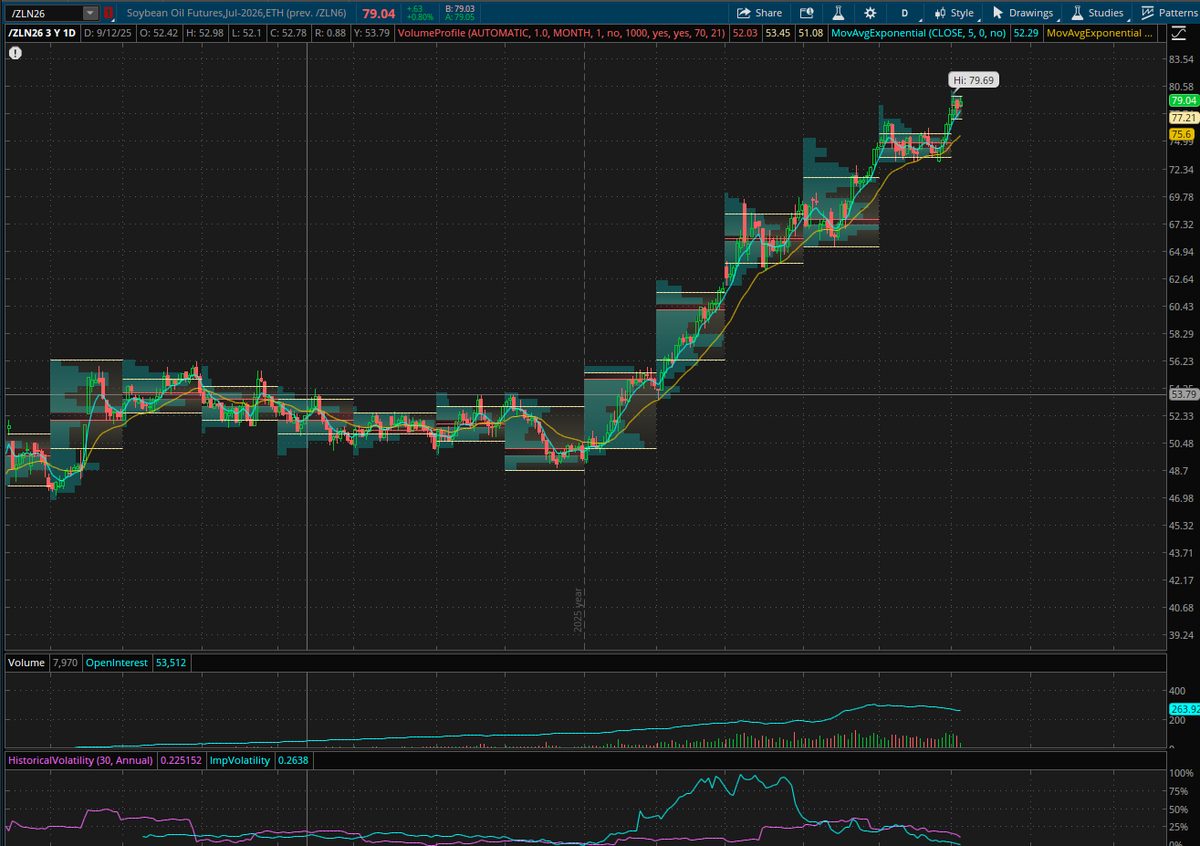Click the yellow MovAvgExponential study label

tap(1099, 33)
